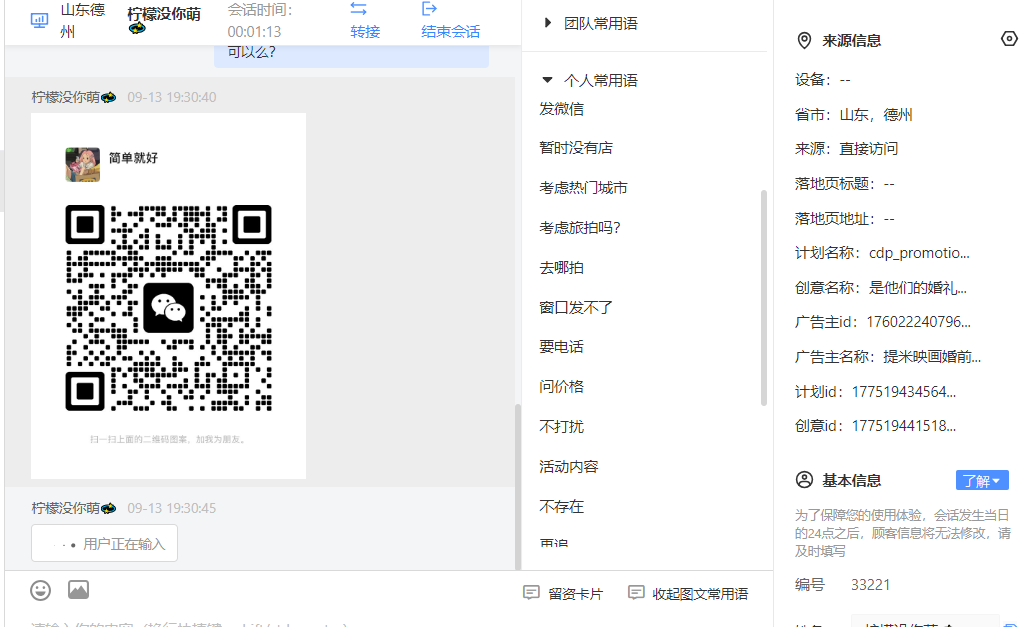
Task: Click the 创意名称 是他们的婚礼... value
Action: 918,288
